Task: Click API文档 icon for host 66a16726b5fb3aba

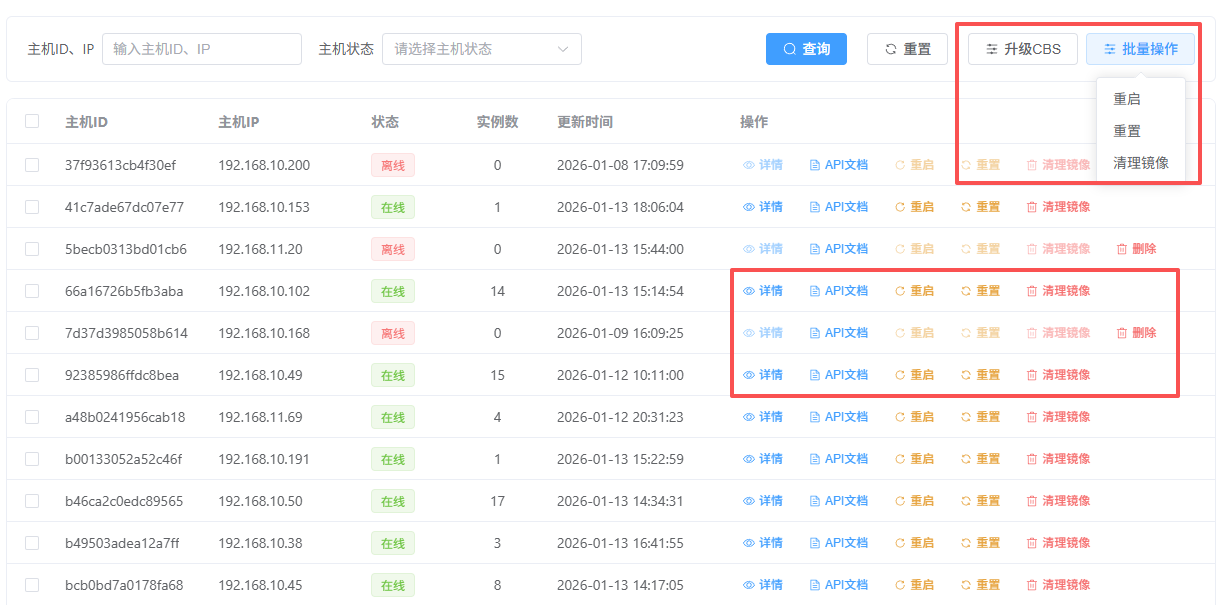Action: 814,291
